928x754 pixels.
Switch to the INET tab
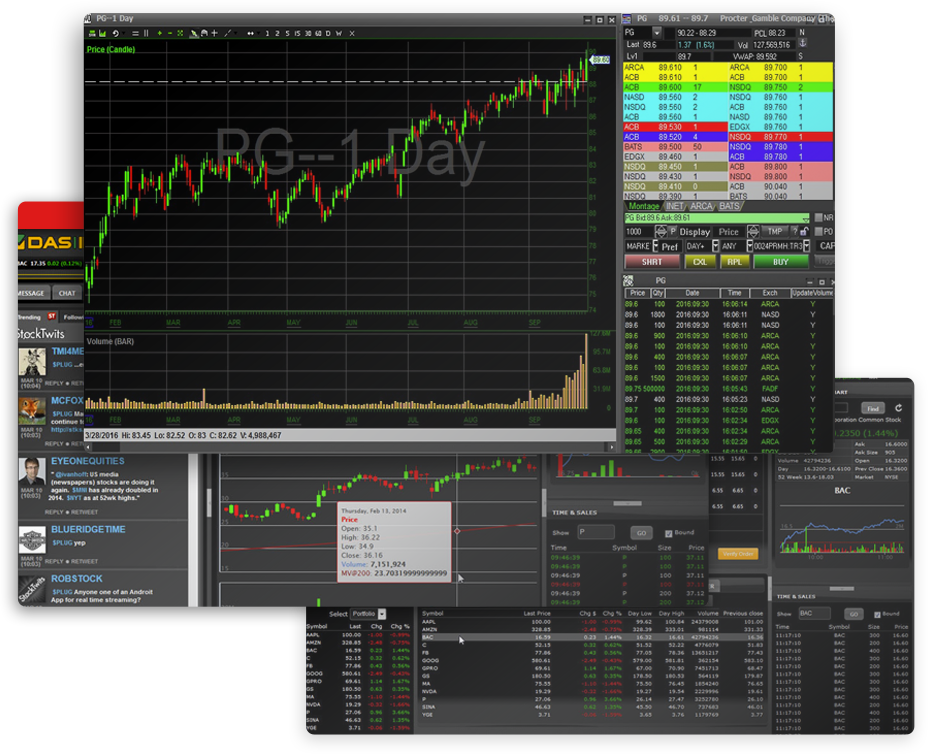674,206
